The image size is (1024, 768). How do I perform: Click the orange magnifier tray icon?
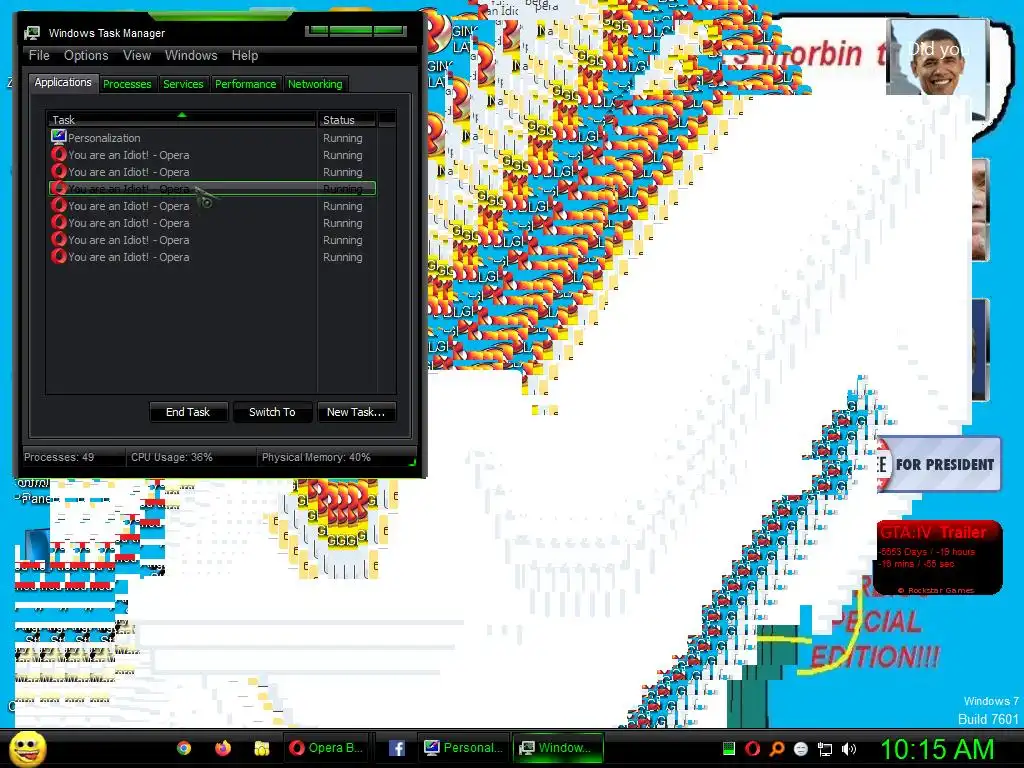(776, 748)
